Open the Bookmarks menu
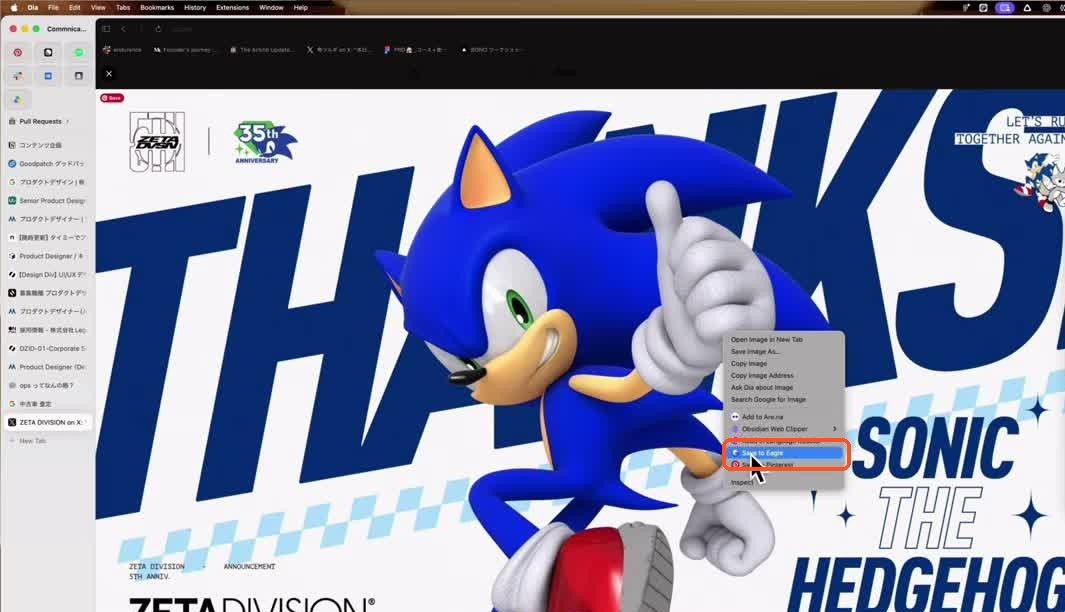The height and width of the screenshot is (612, 1065). pyautogui.click(x=157, y=7)
